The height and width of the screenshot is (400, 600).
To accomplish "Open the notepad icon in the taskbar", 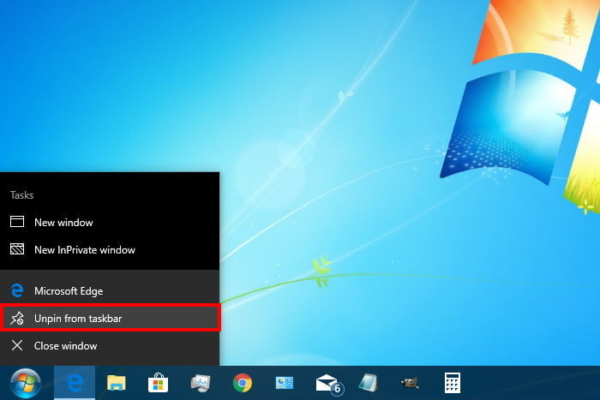I will click(x=368, y=383).
